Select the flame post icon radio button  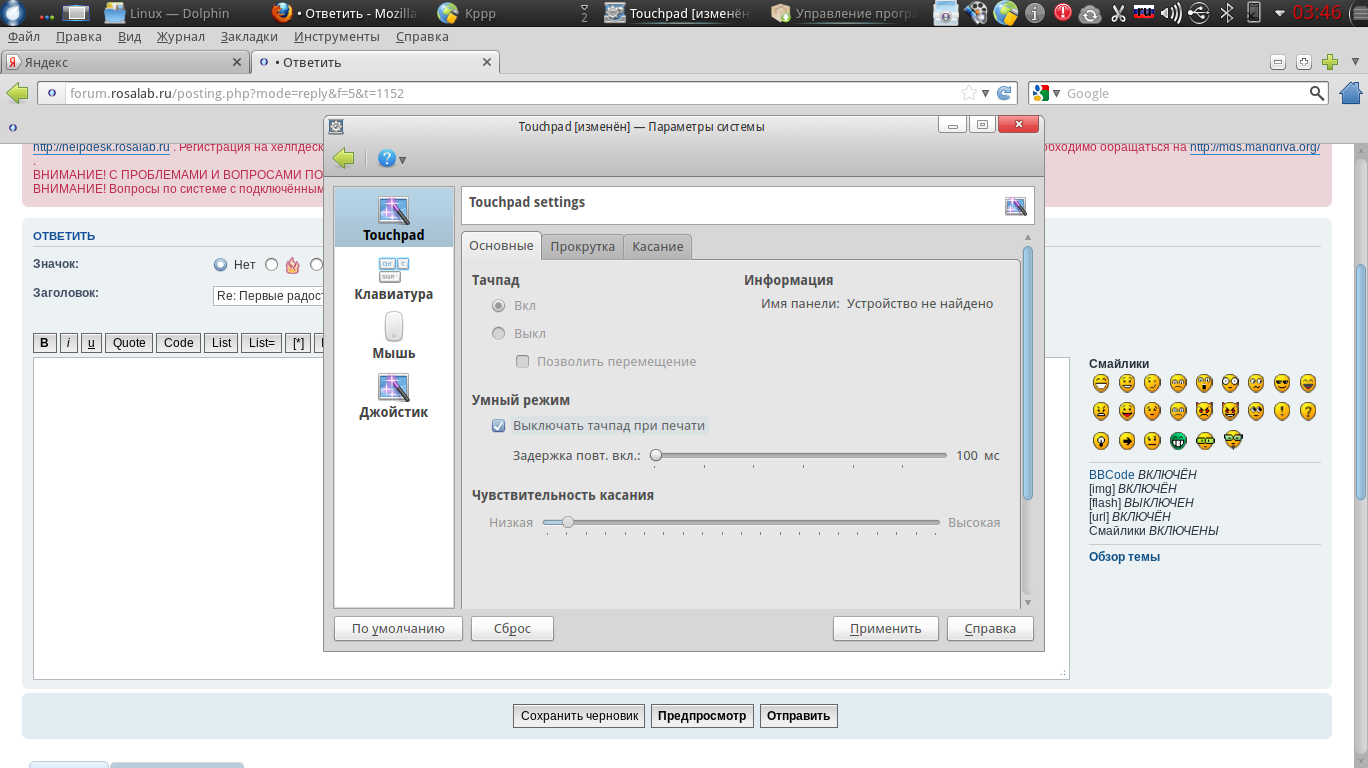[x=271, y=265]
